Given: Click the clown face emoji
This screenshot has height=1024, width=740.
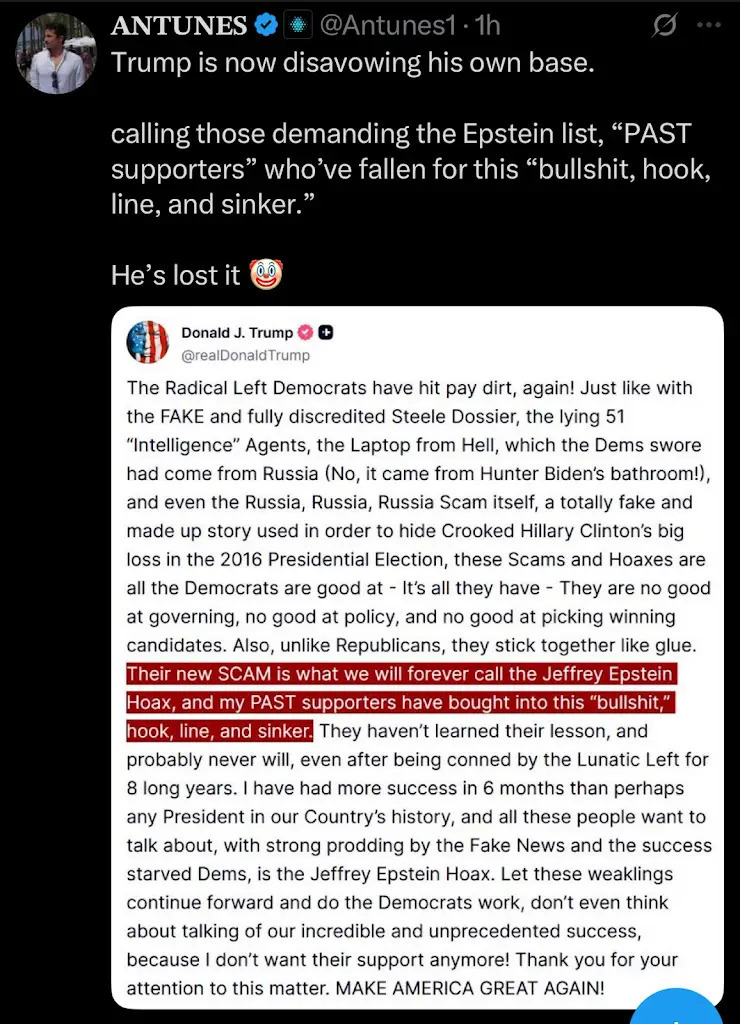Looking at the screenshot, I should 264,273.
